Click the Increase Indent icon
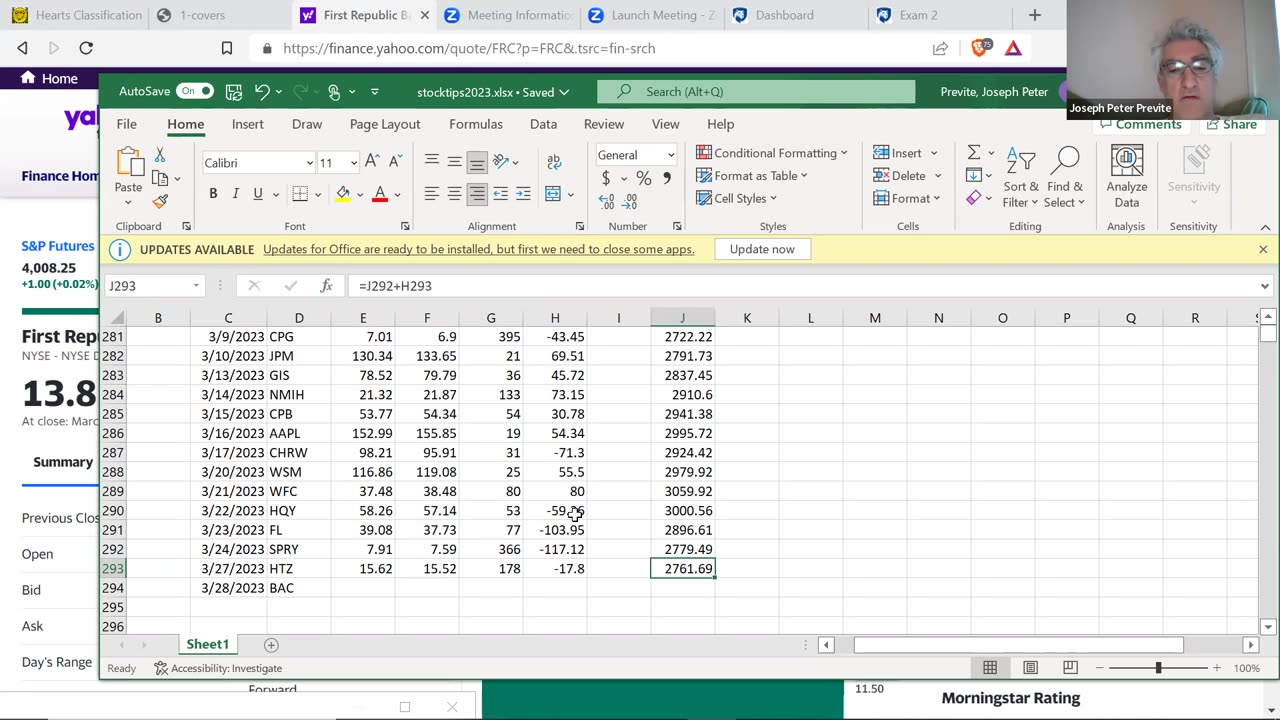The image size is (1280, 720). pyautogui.click(x=523, y=194)
